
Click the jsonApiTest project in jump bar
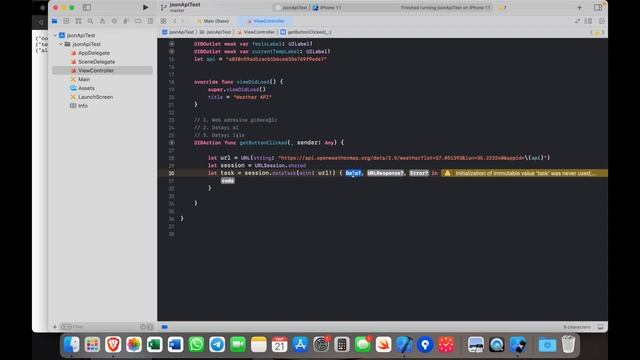(178, 32)
